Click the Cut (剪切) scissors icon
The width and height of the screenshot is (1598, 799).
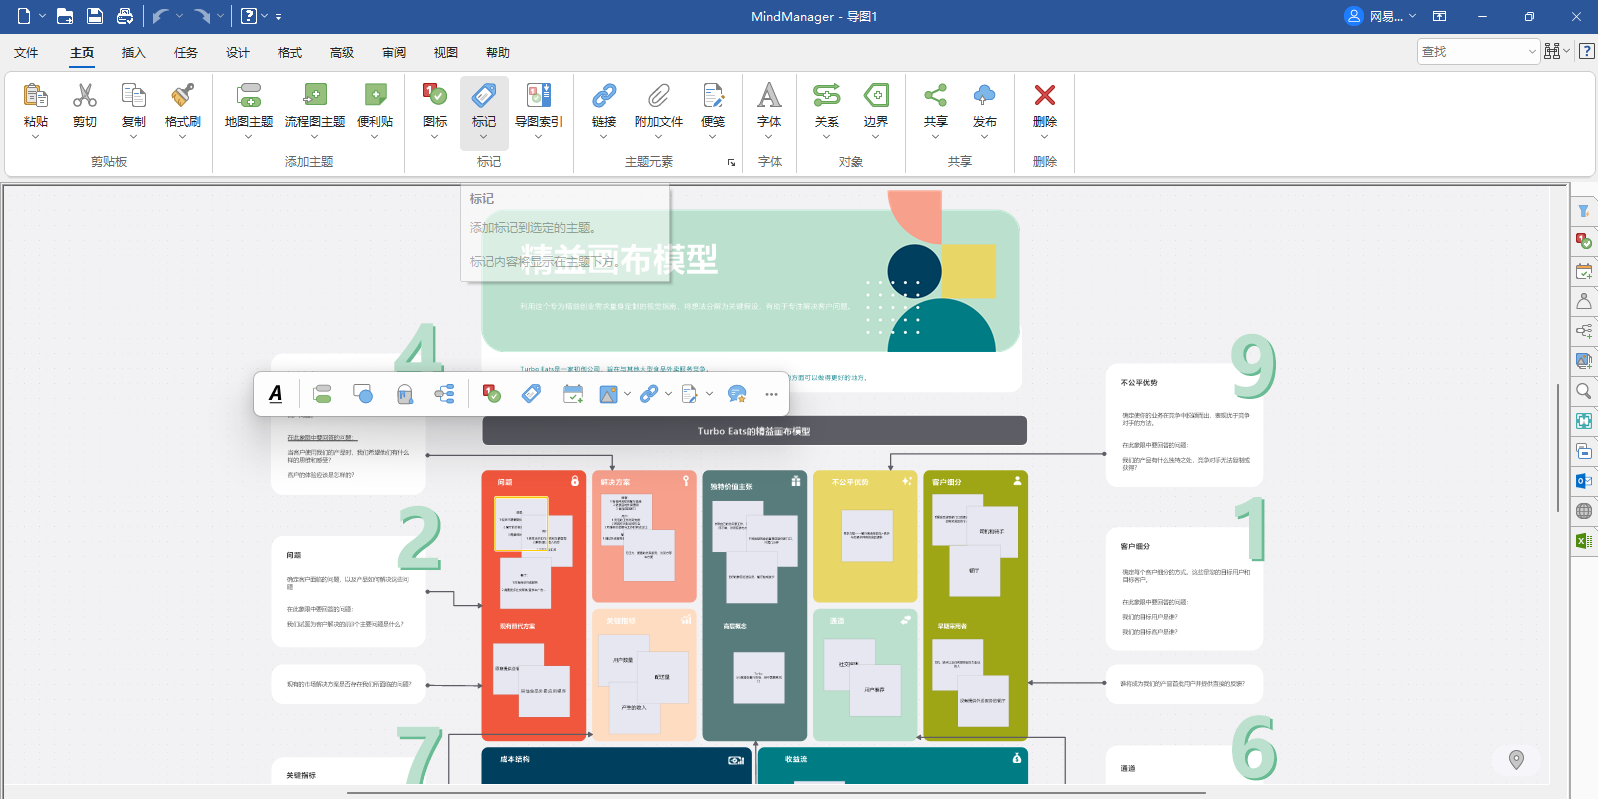tap(85, 95)
